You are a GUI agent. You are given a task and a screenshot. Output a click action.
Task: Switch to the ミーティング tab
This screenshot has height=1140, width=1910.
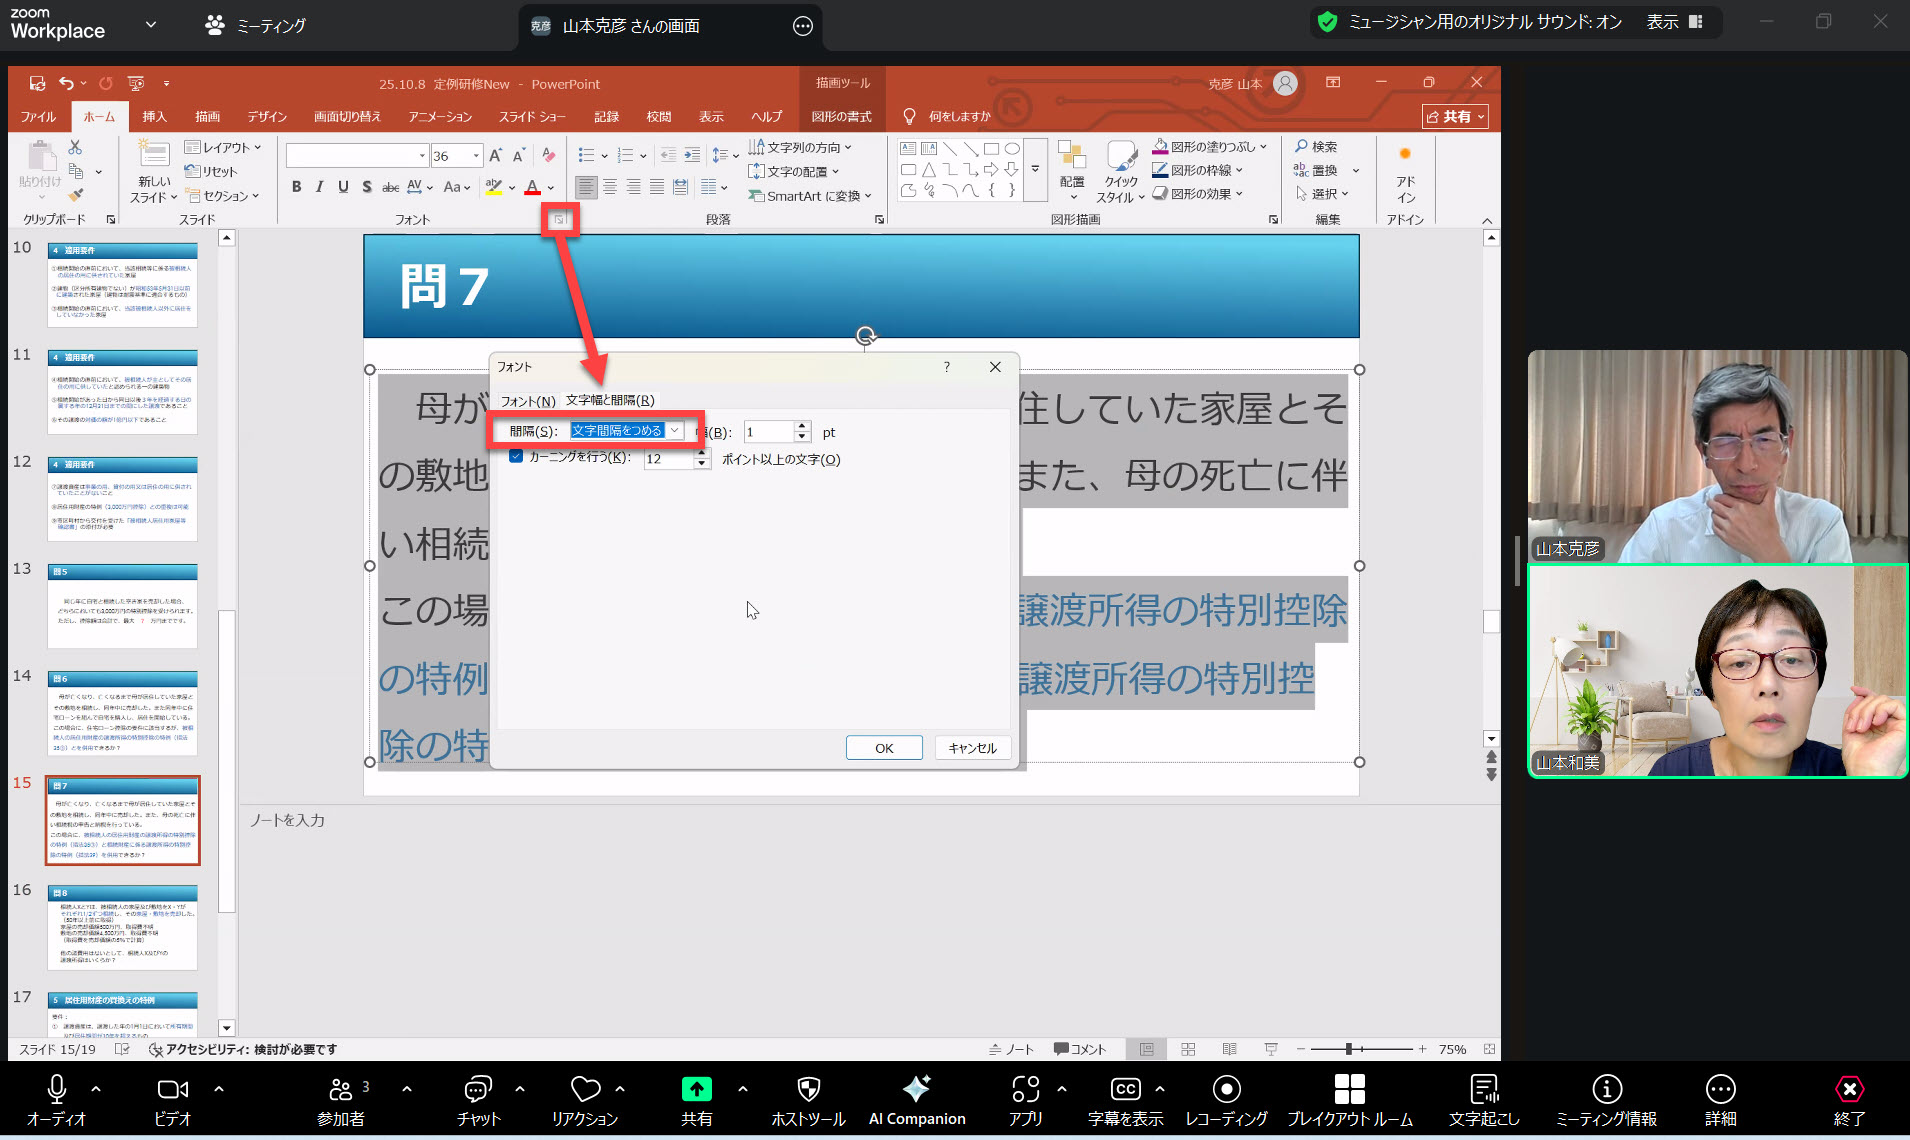coord(256,26)
